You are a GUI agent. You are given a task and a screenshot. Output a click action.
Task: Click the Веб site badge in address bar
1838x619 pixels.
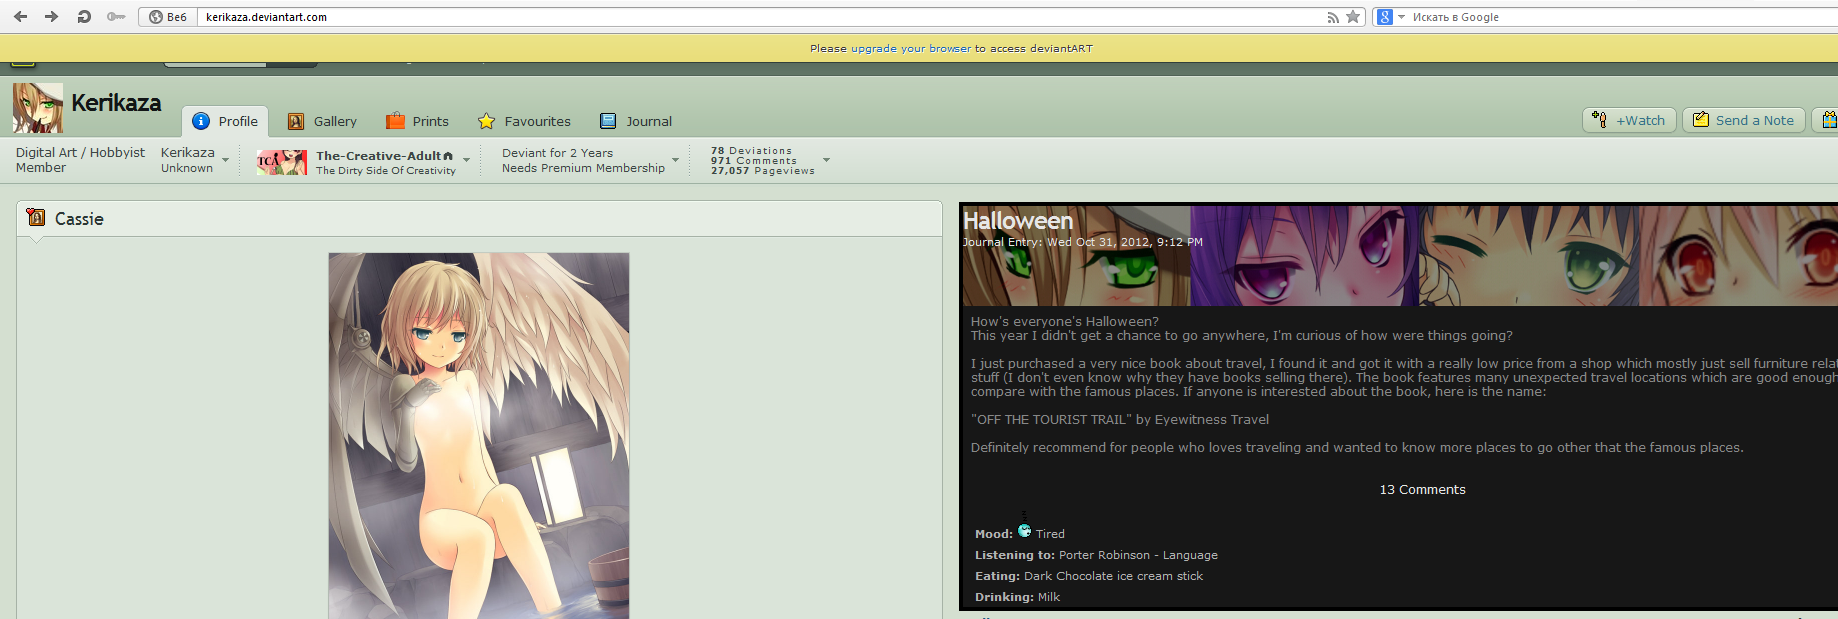click(x=168, y=17)
